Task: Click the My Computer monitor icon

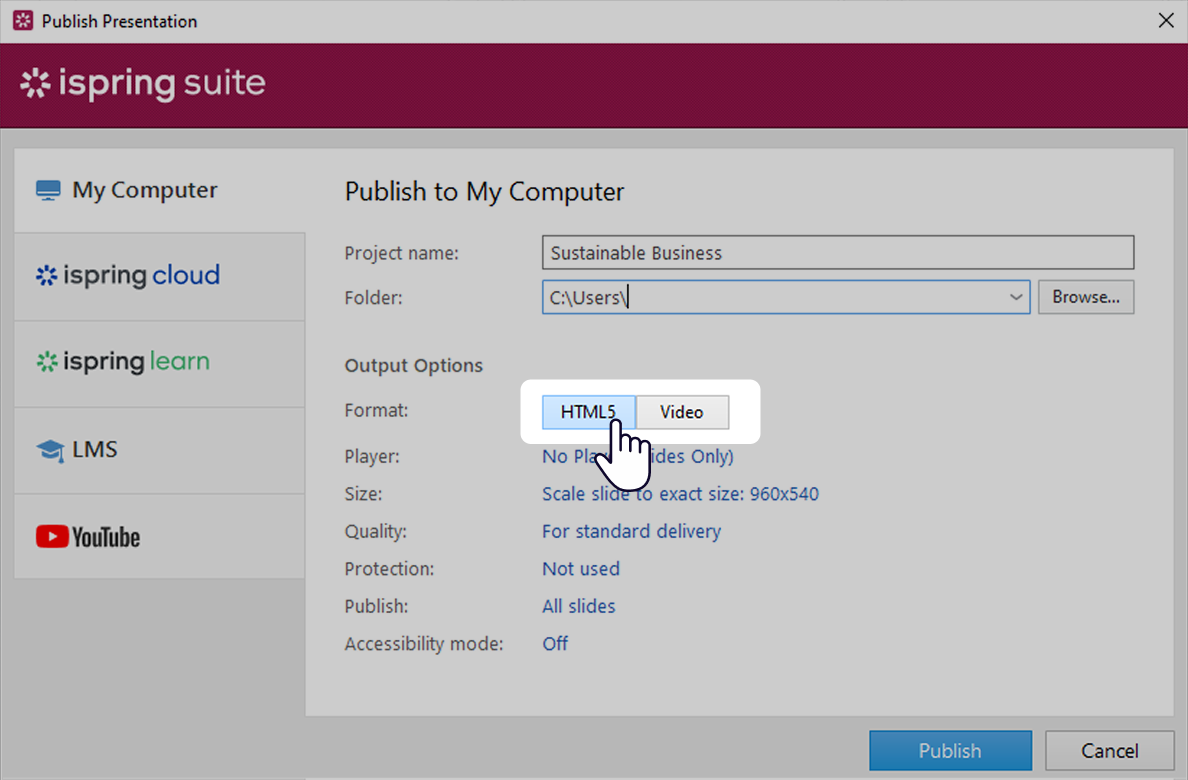Action: click(47, 189)
